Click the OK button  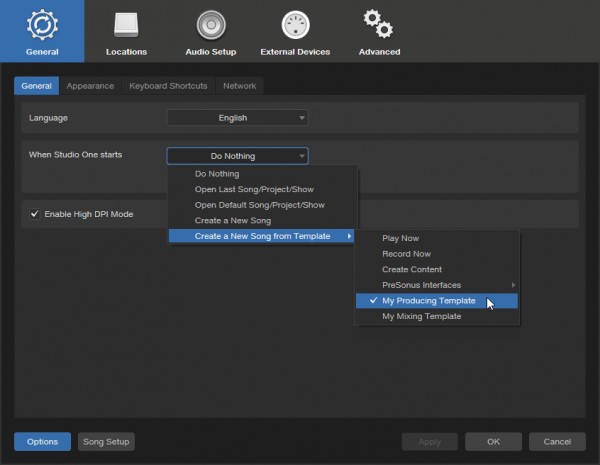point(493,441)
